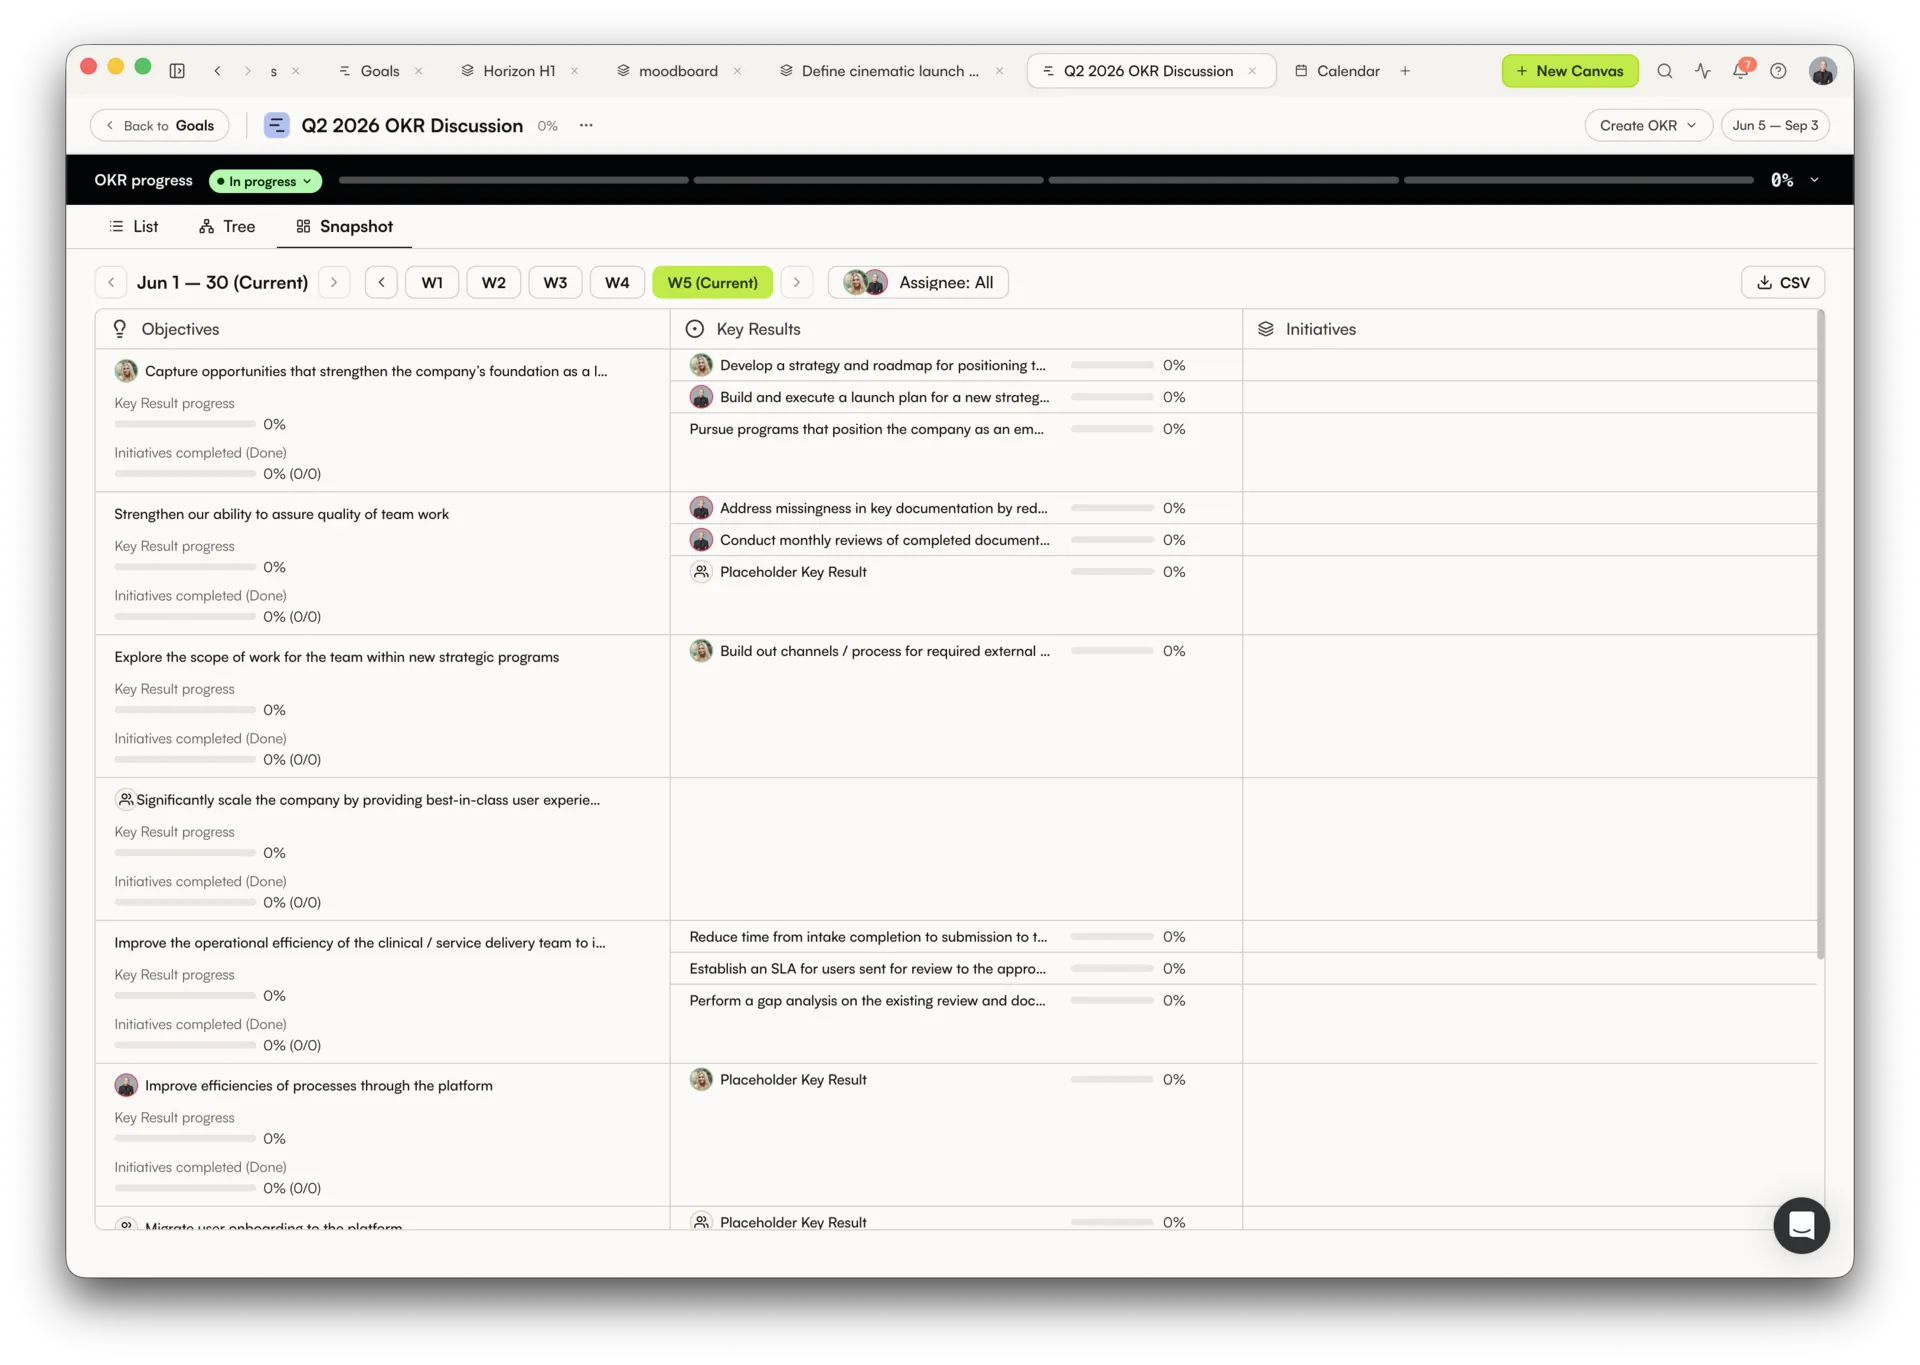Show previous weeks before W1
Screen dimensions: 1920x1365
pyautogui.click(x=381, y=282)
